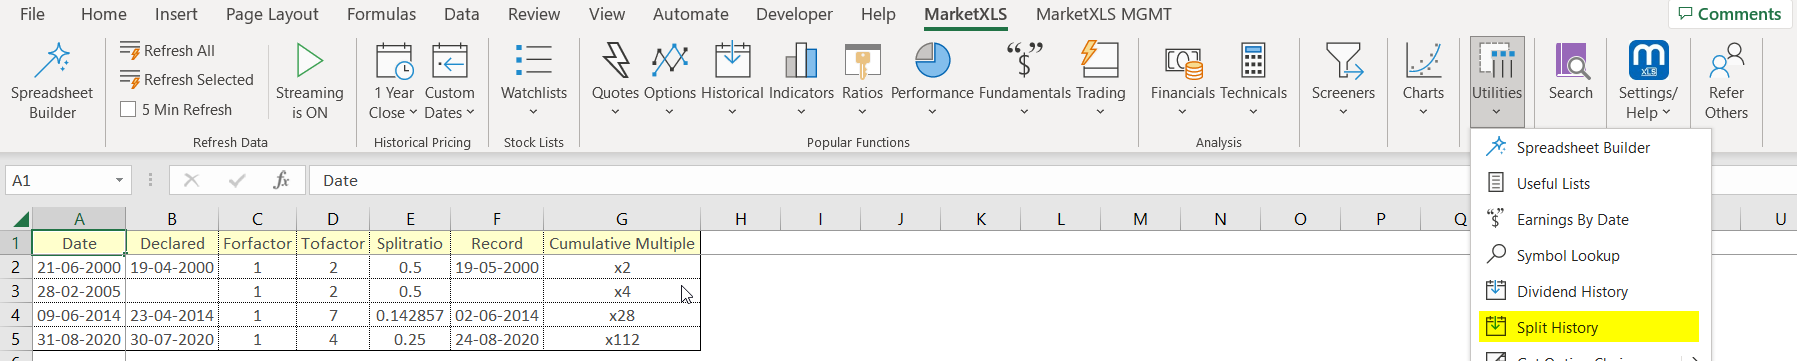This screenshot has height=361, width=1797.
Task: Switch to the View tab
Action: pos(607,14)
